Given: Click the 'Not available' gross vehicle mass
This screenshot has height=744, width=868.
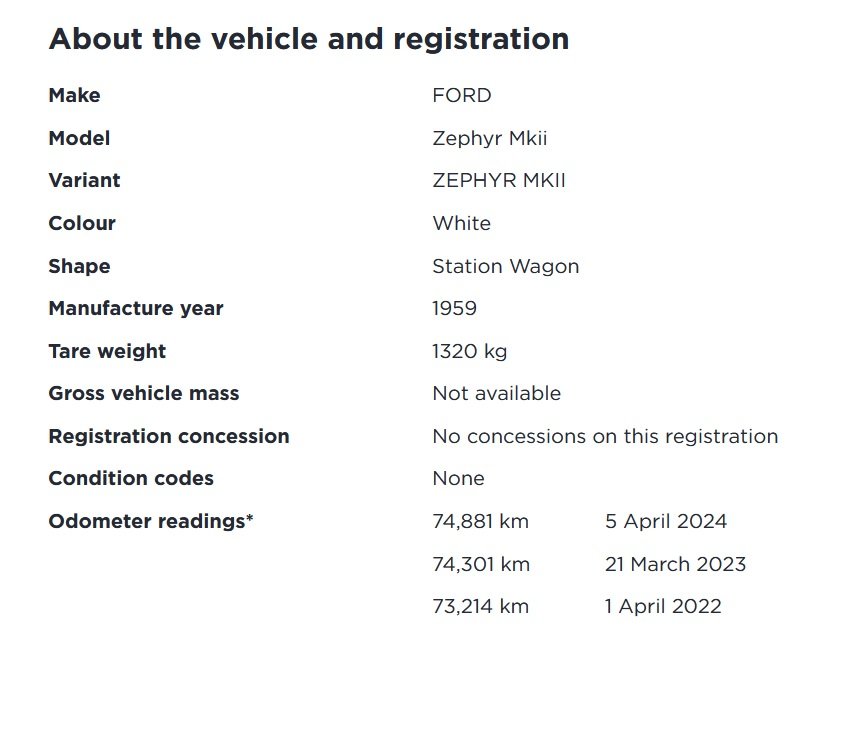Looking at the screenshot, I should tap(497, 394).
